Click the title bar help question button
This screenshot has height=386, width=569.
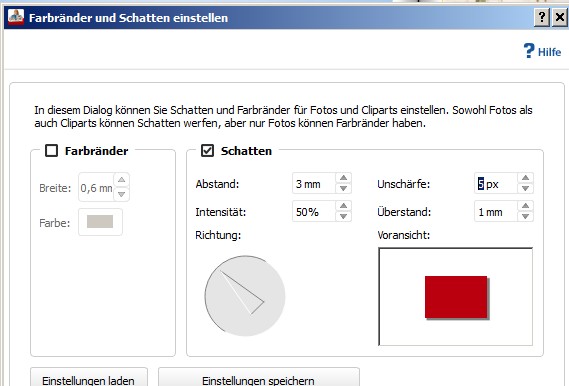[x=542, y=17]
